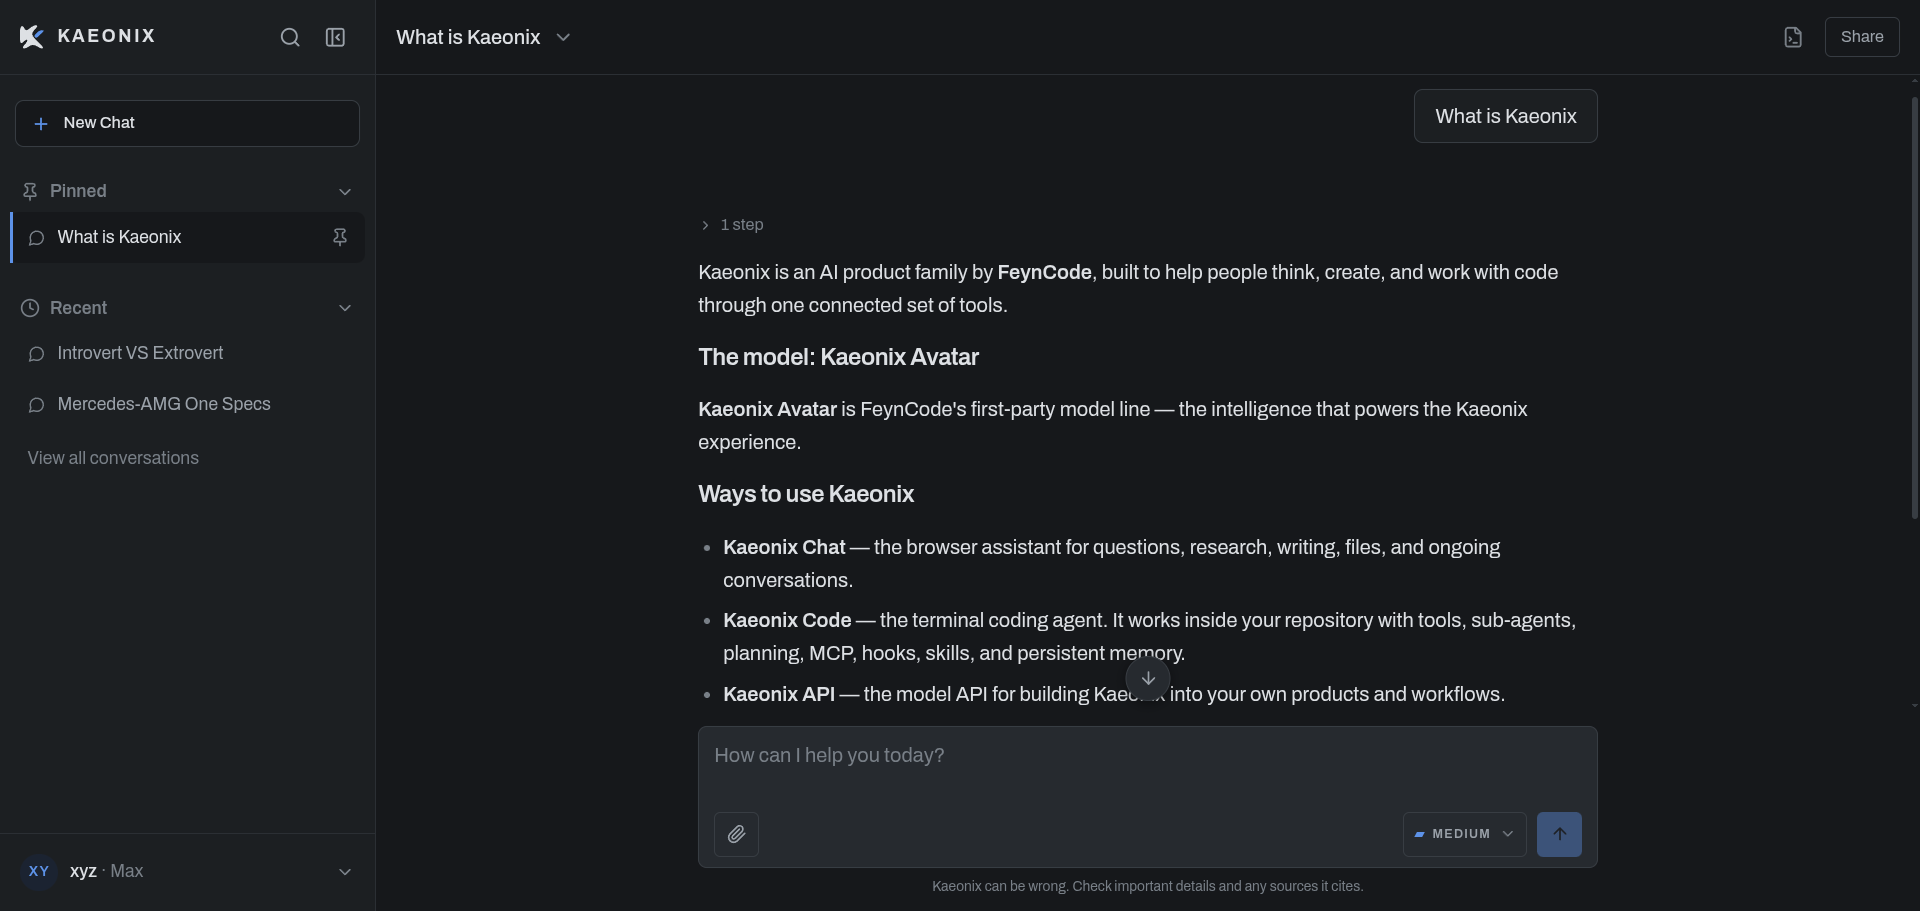Click the Kaeonix API bullet label
Screen dimensions: 1920x911
pos(779,694)
